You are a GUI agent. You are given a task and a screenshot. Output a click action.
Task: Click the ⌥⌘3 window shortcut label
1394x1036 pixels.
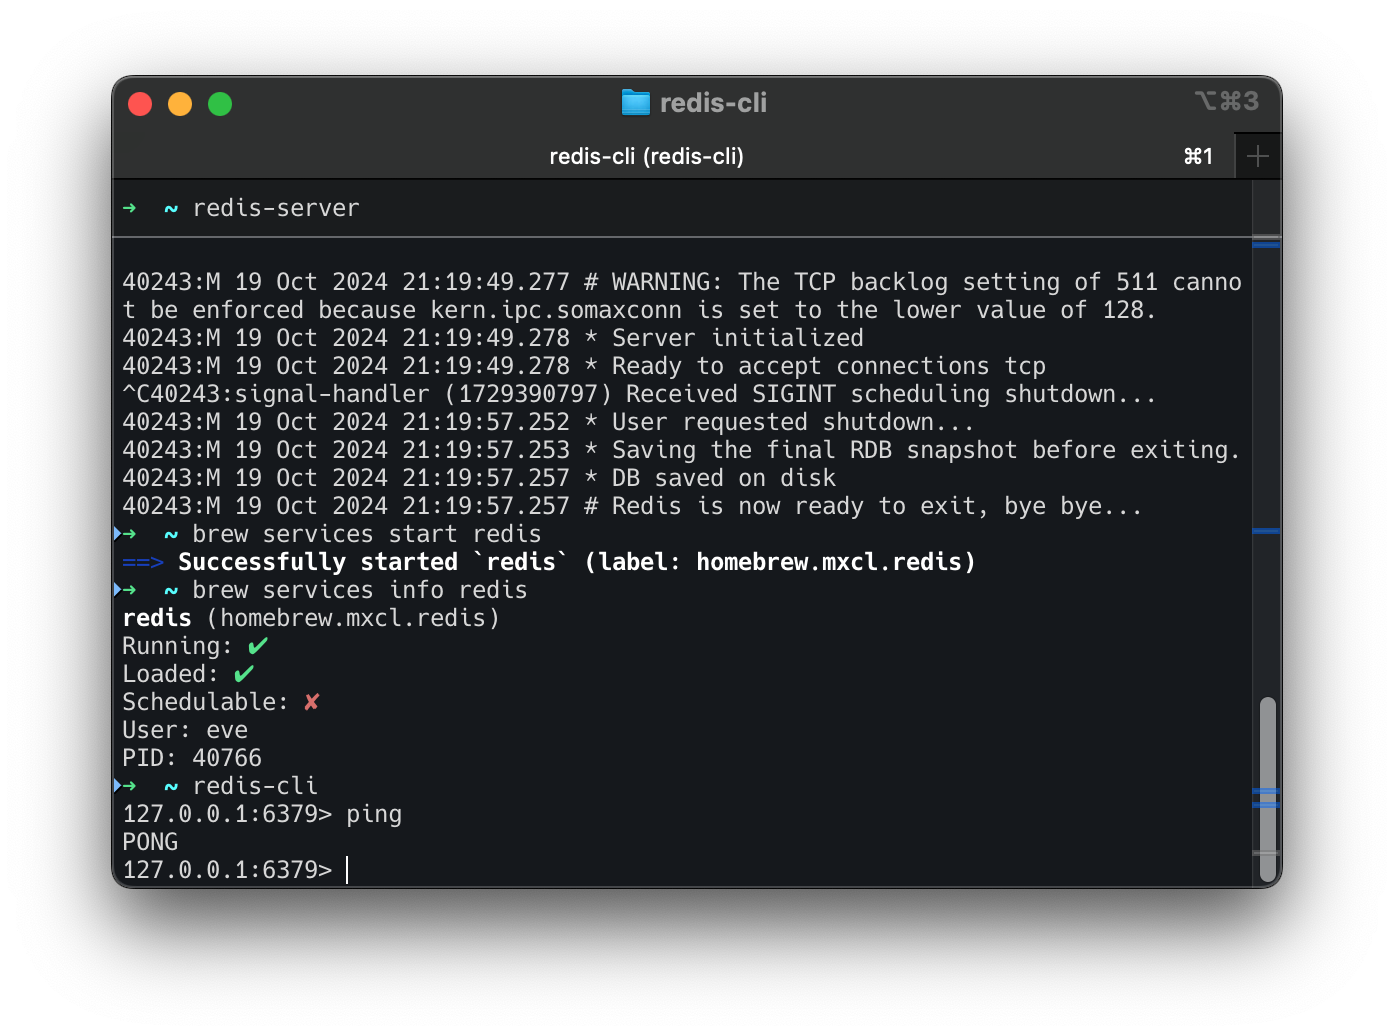click(1226, 101)
